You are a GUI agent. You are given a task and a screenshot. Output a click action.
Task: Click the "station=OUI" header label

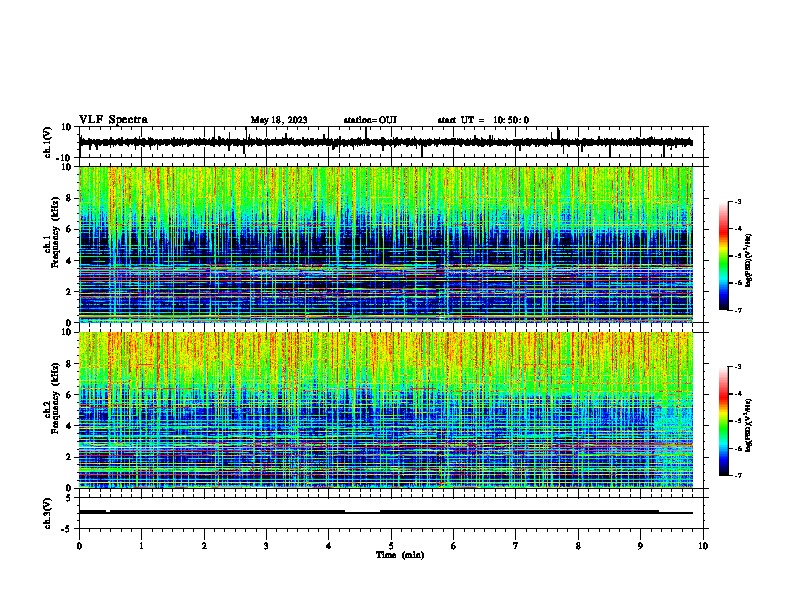point(370,120)
